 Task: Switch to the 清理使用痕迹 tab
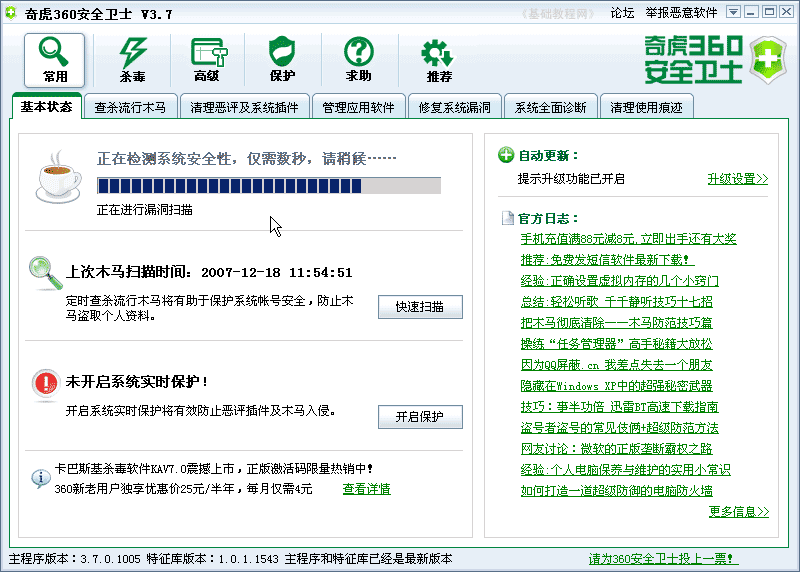pyautogui.click(x=646, y=107)
